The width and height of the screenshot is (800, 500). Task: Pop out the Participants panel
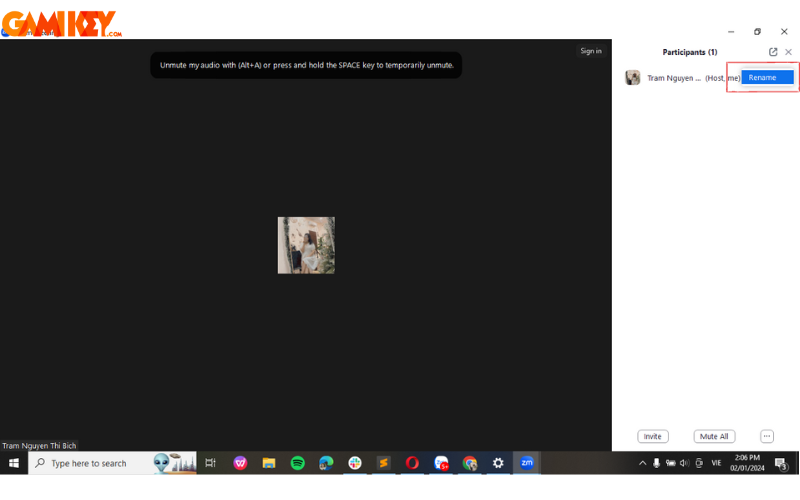tap(773, 52)
